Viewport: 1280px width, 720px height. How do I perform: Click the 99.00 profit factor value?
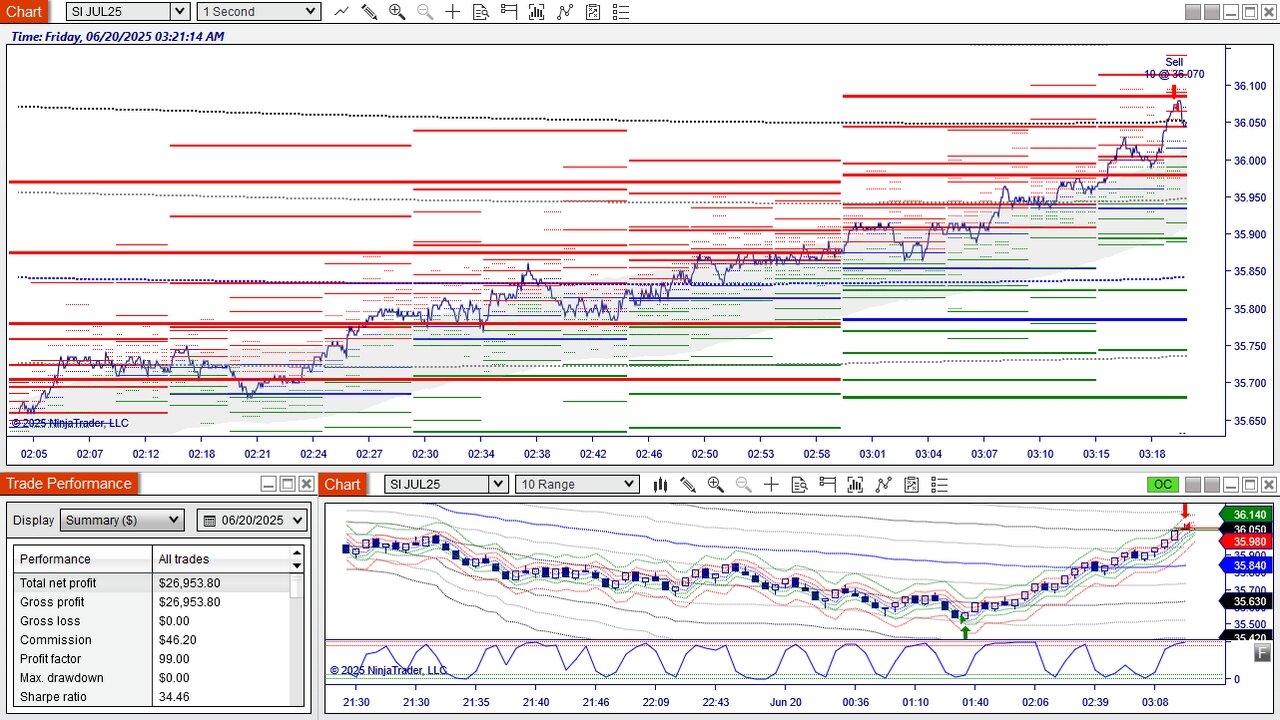pos(174,659)
